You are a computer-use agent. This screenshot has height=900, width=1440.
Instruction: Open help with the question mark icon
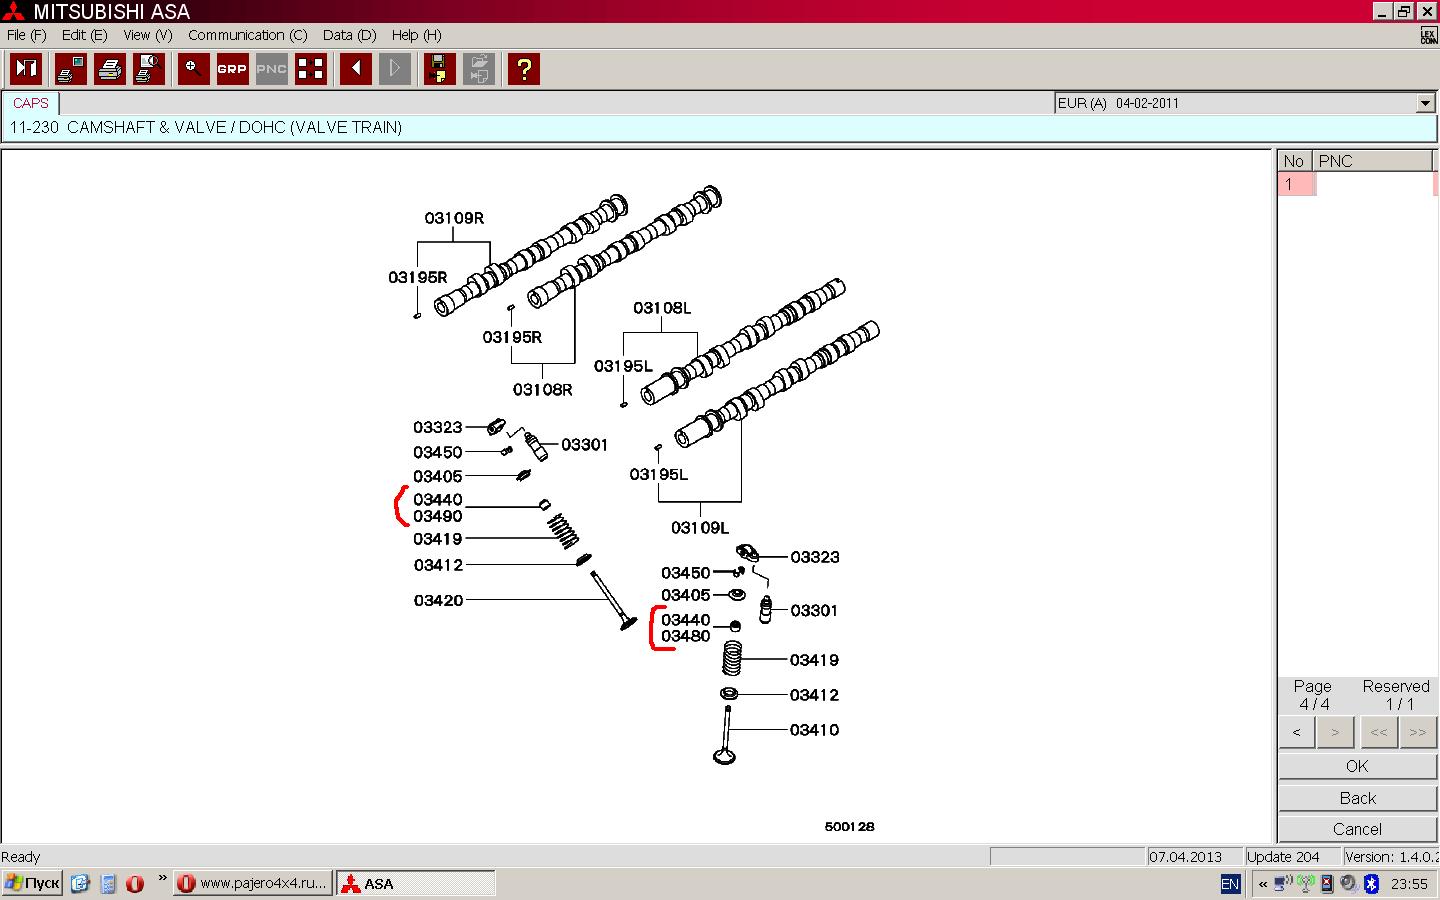(x=523, y=69)
